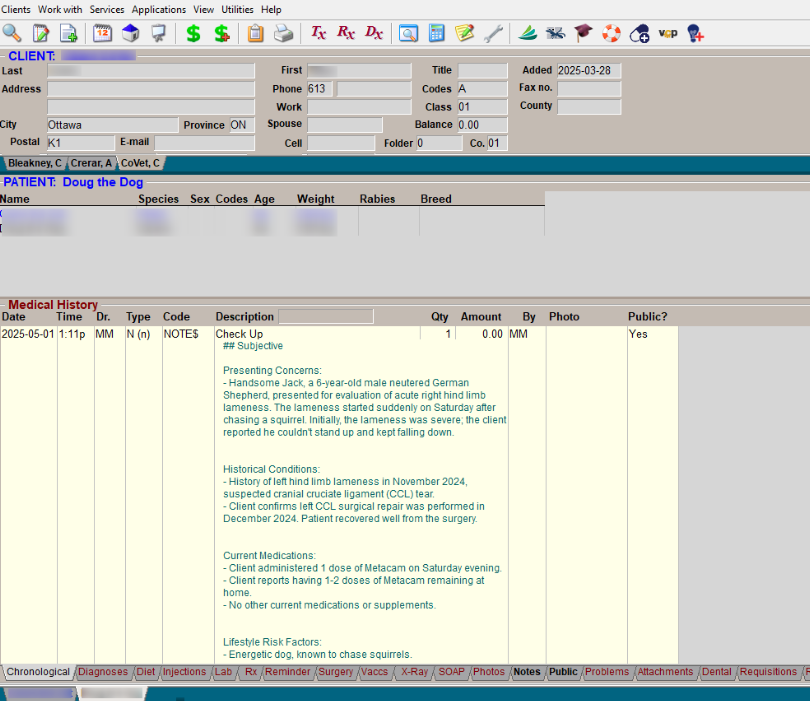
Task: Switch to the Lab tab
Action: click(223, 672)
